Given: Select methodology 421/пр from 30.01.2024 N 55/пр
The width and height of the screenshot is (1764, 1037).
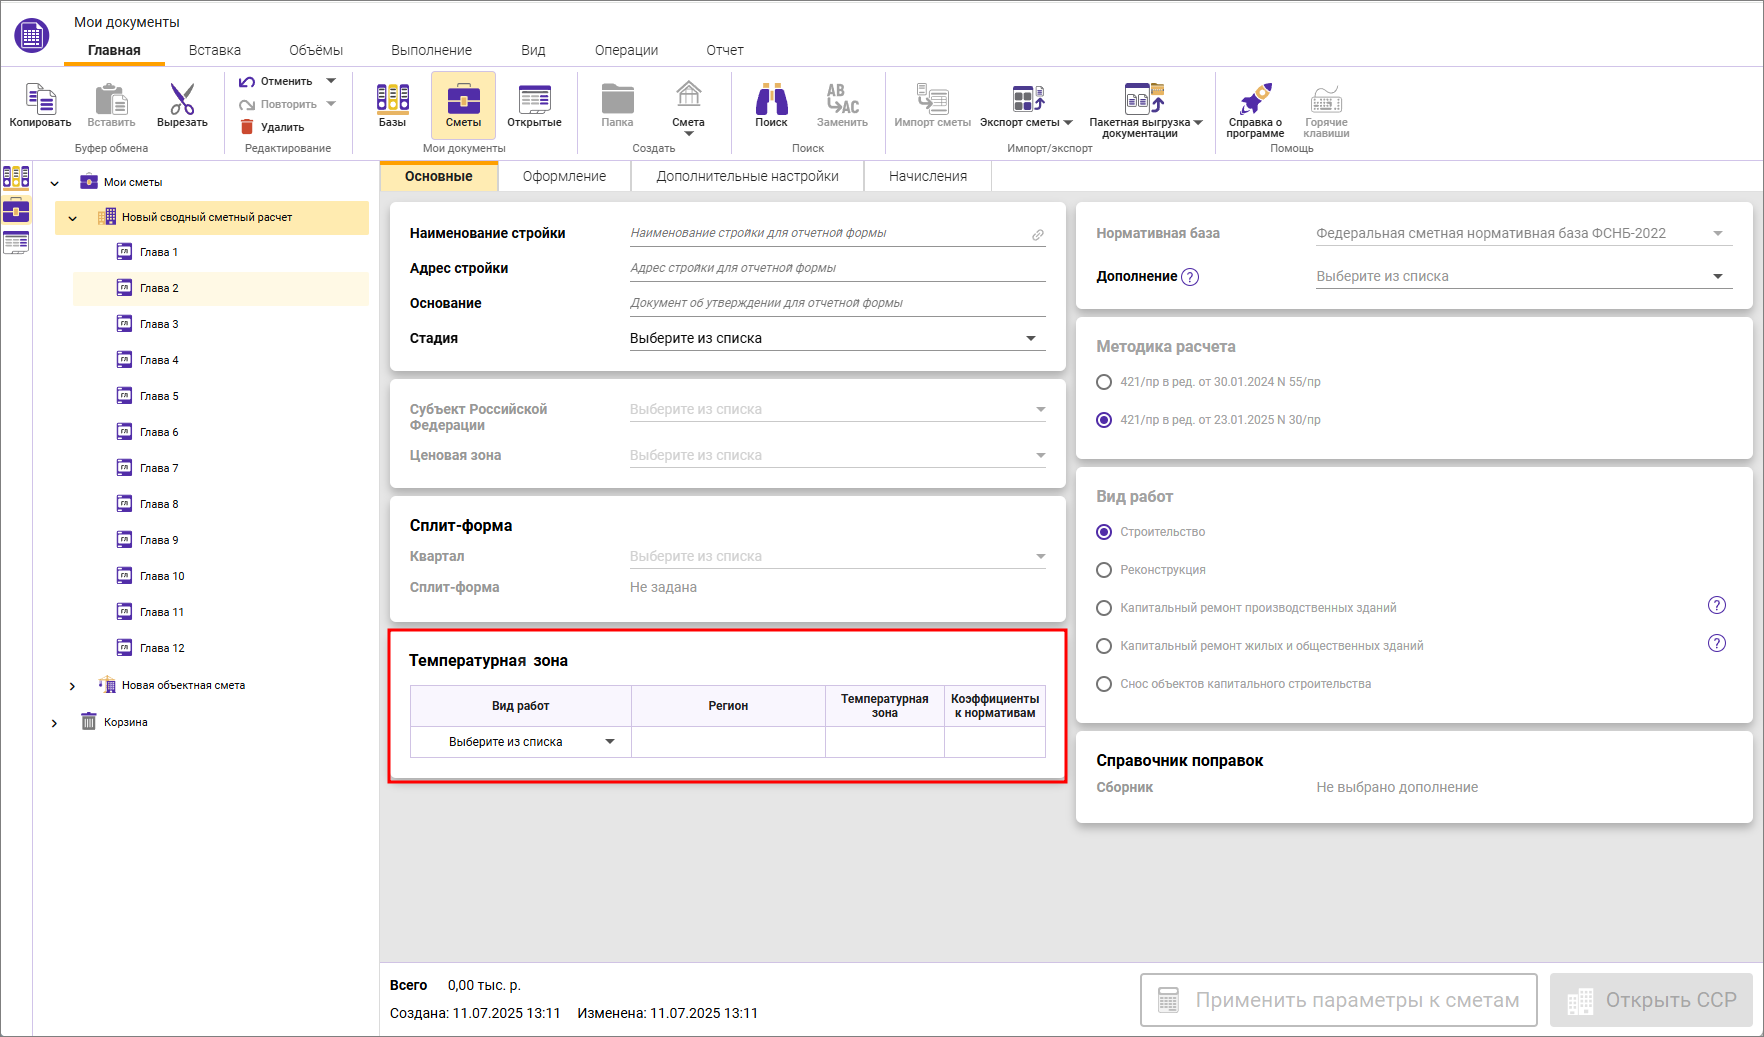Looking at the screenshot, I should 1104,382.
